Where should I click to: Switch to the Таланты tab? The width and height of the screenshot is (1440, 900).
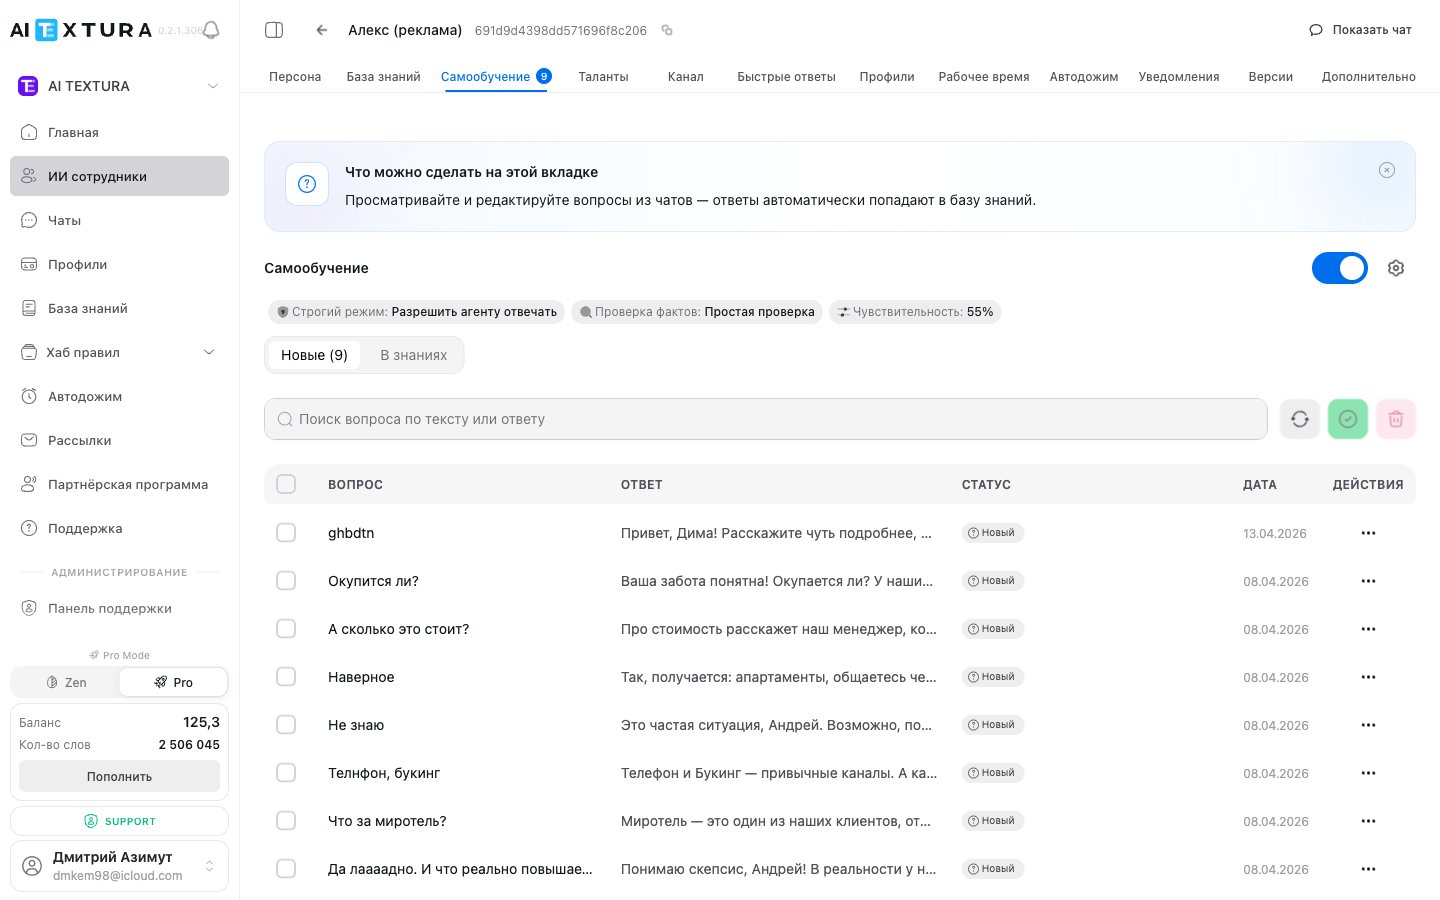pyautogui.click(x=603, y=77)
